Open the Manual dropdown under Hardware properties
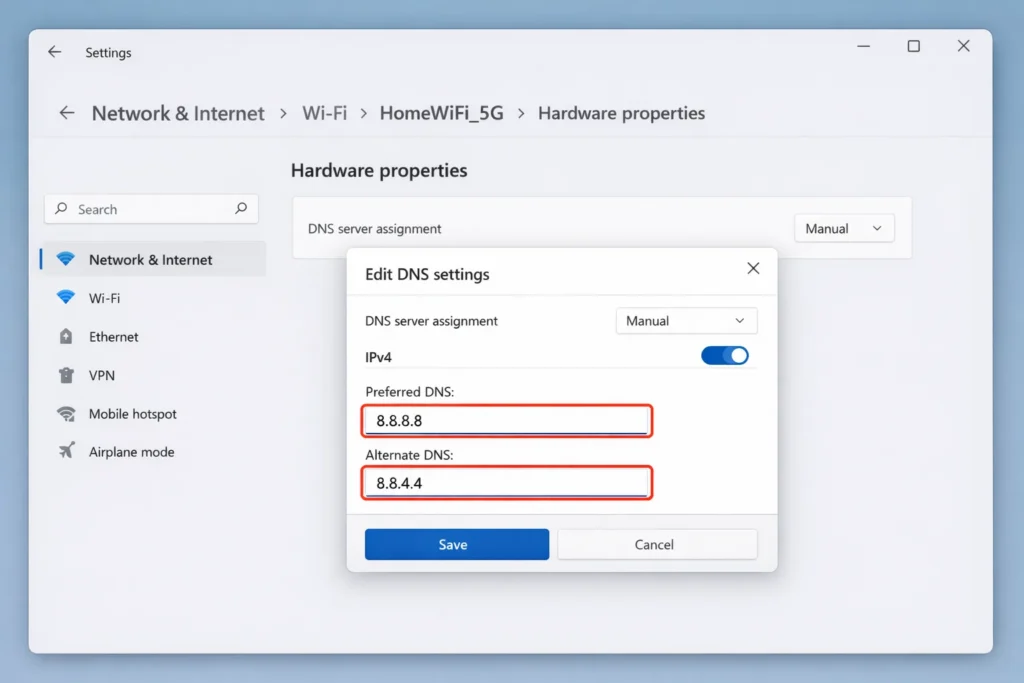Image resolution: width=1024 pixels, height=683 pixels. 843,228
